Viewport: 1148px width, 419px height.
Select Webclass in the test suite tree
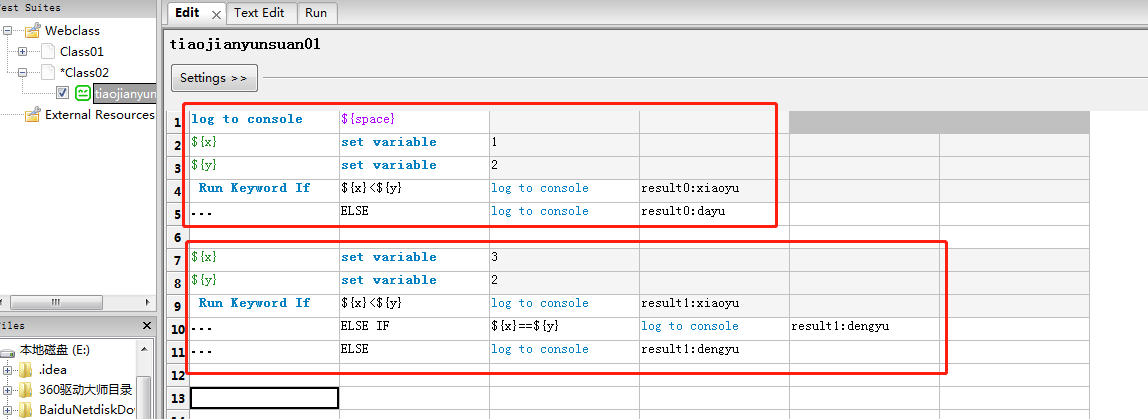(x=72, y=31)
